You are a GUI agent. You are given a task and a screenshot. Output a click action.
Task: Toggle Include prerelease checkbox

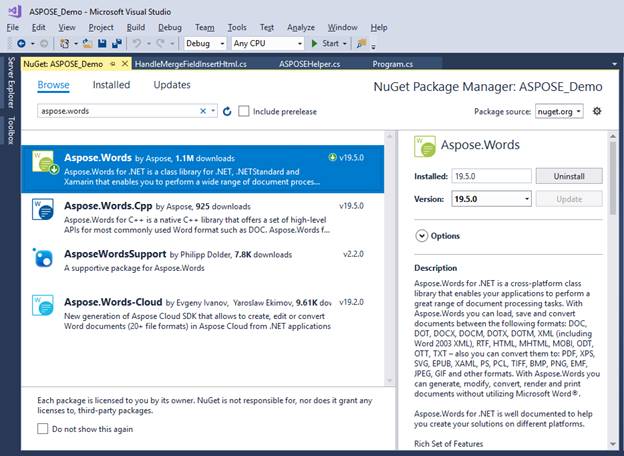244,111
